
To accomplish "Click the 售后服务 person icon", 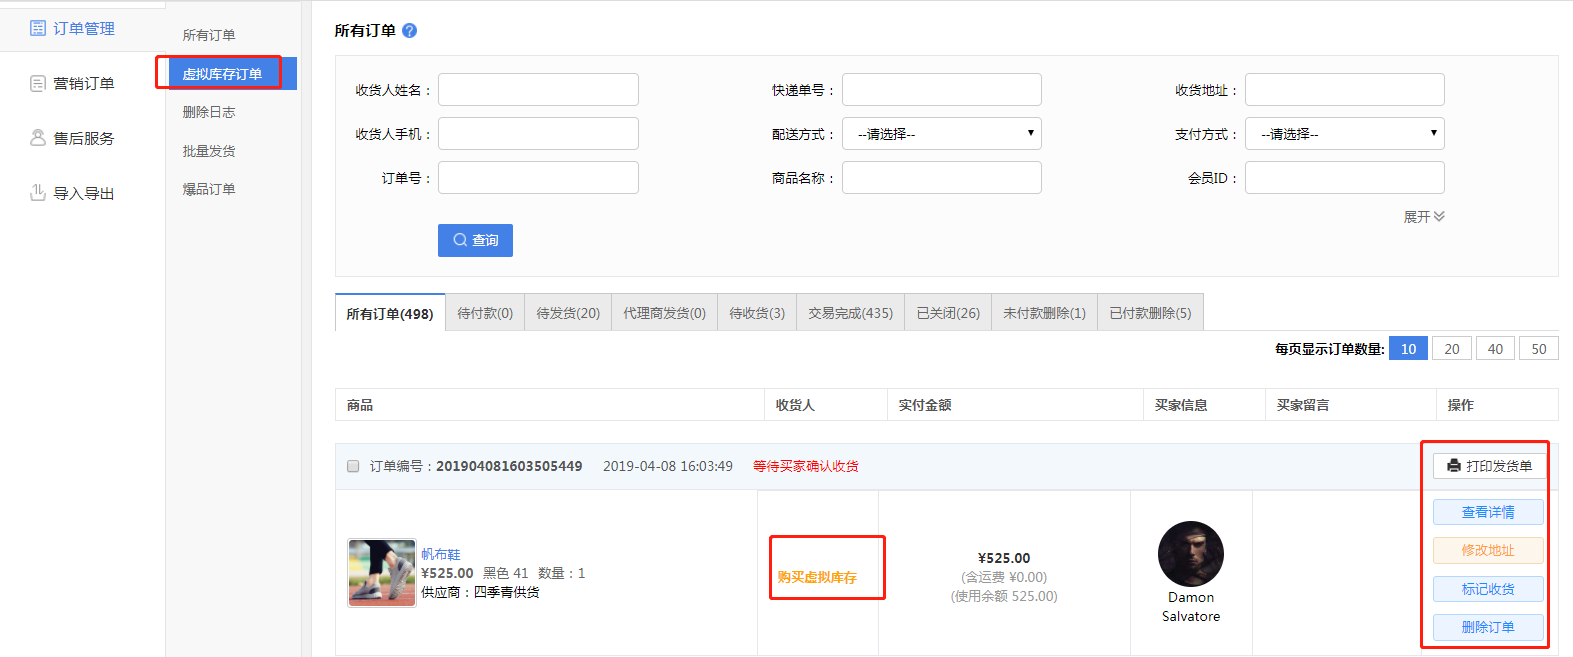I will [x=38, y=138].
